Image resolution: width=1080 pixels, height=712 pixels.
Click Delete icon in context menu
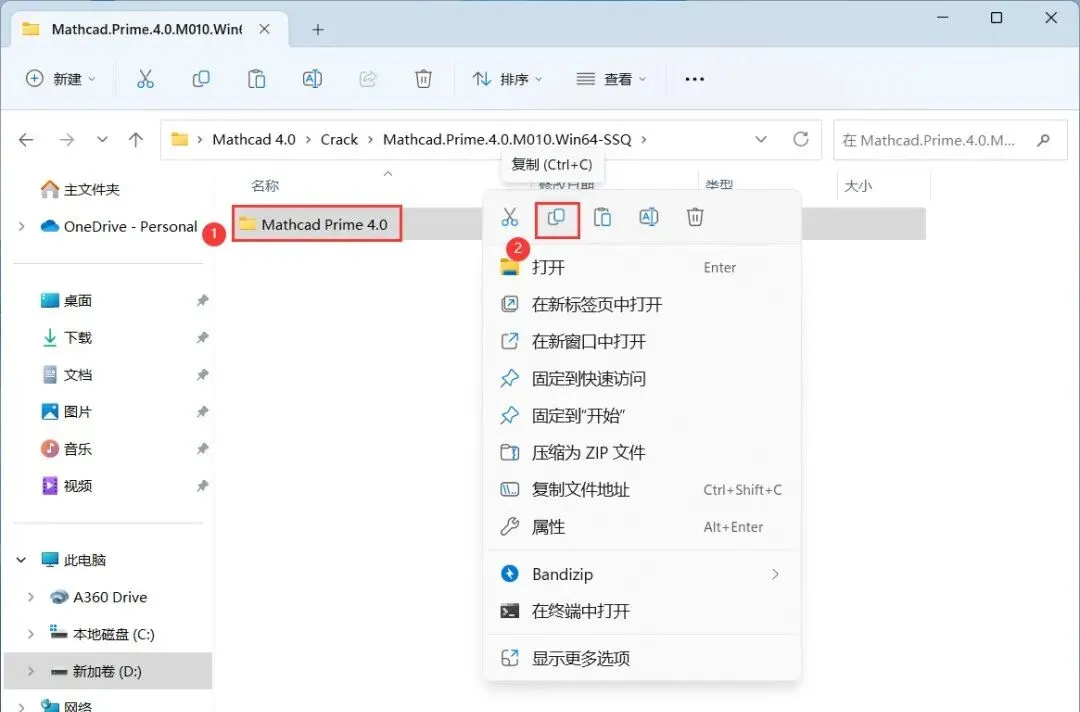point(695,218)
